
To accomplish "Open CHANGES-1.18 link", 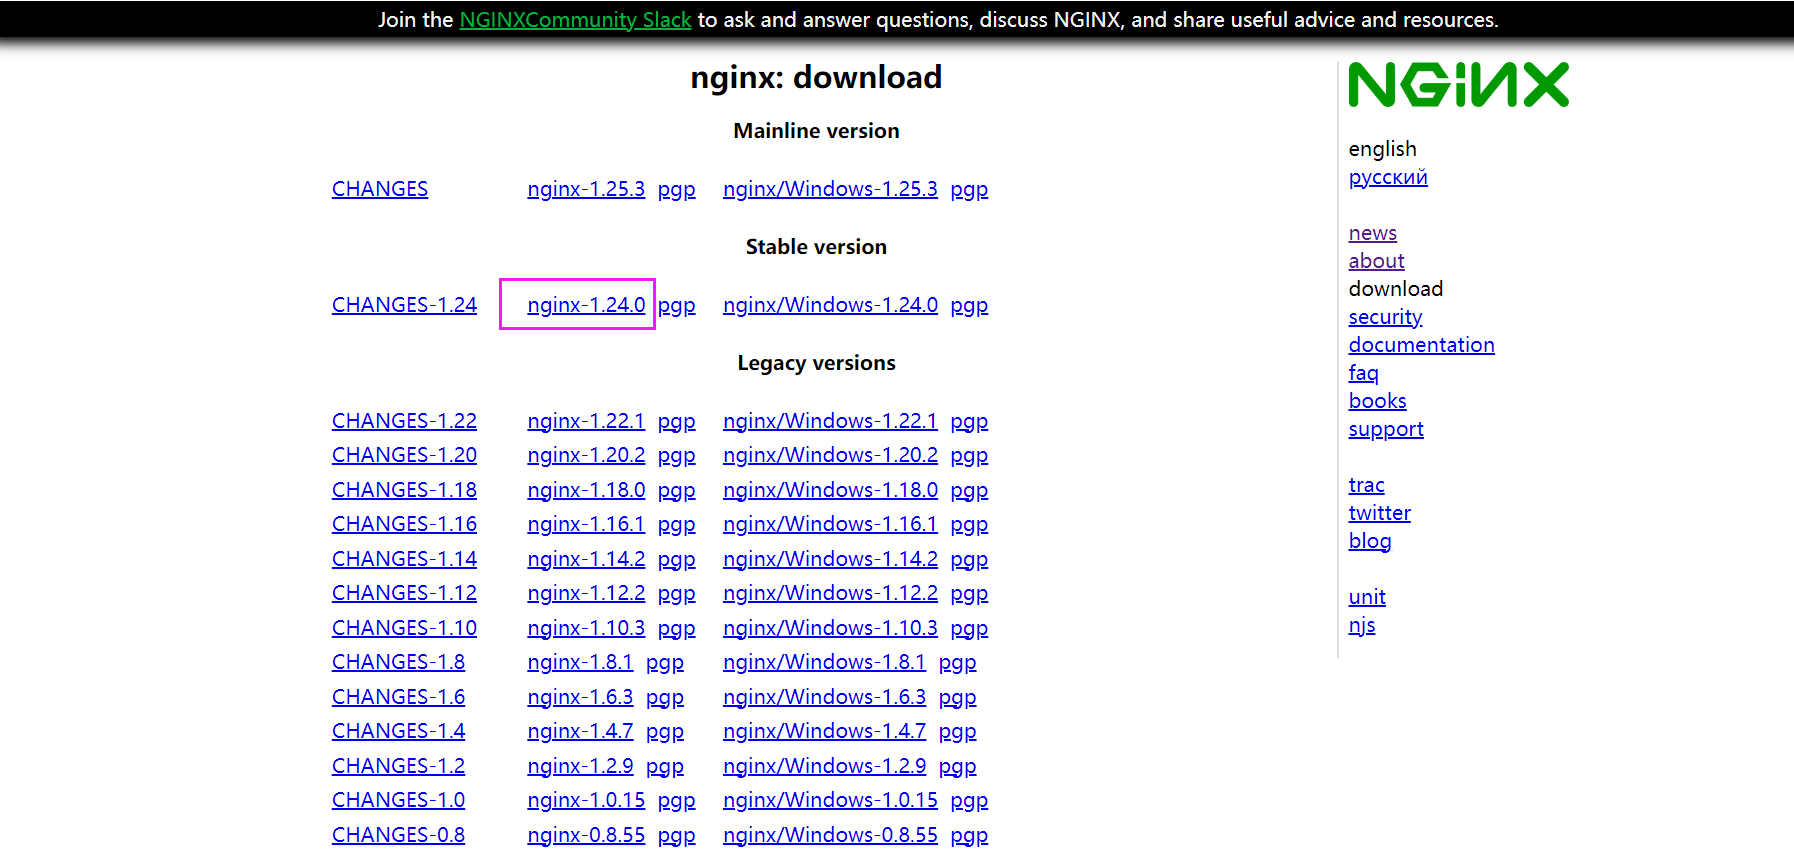I will coord(404,490).
